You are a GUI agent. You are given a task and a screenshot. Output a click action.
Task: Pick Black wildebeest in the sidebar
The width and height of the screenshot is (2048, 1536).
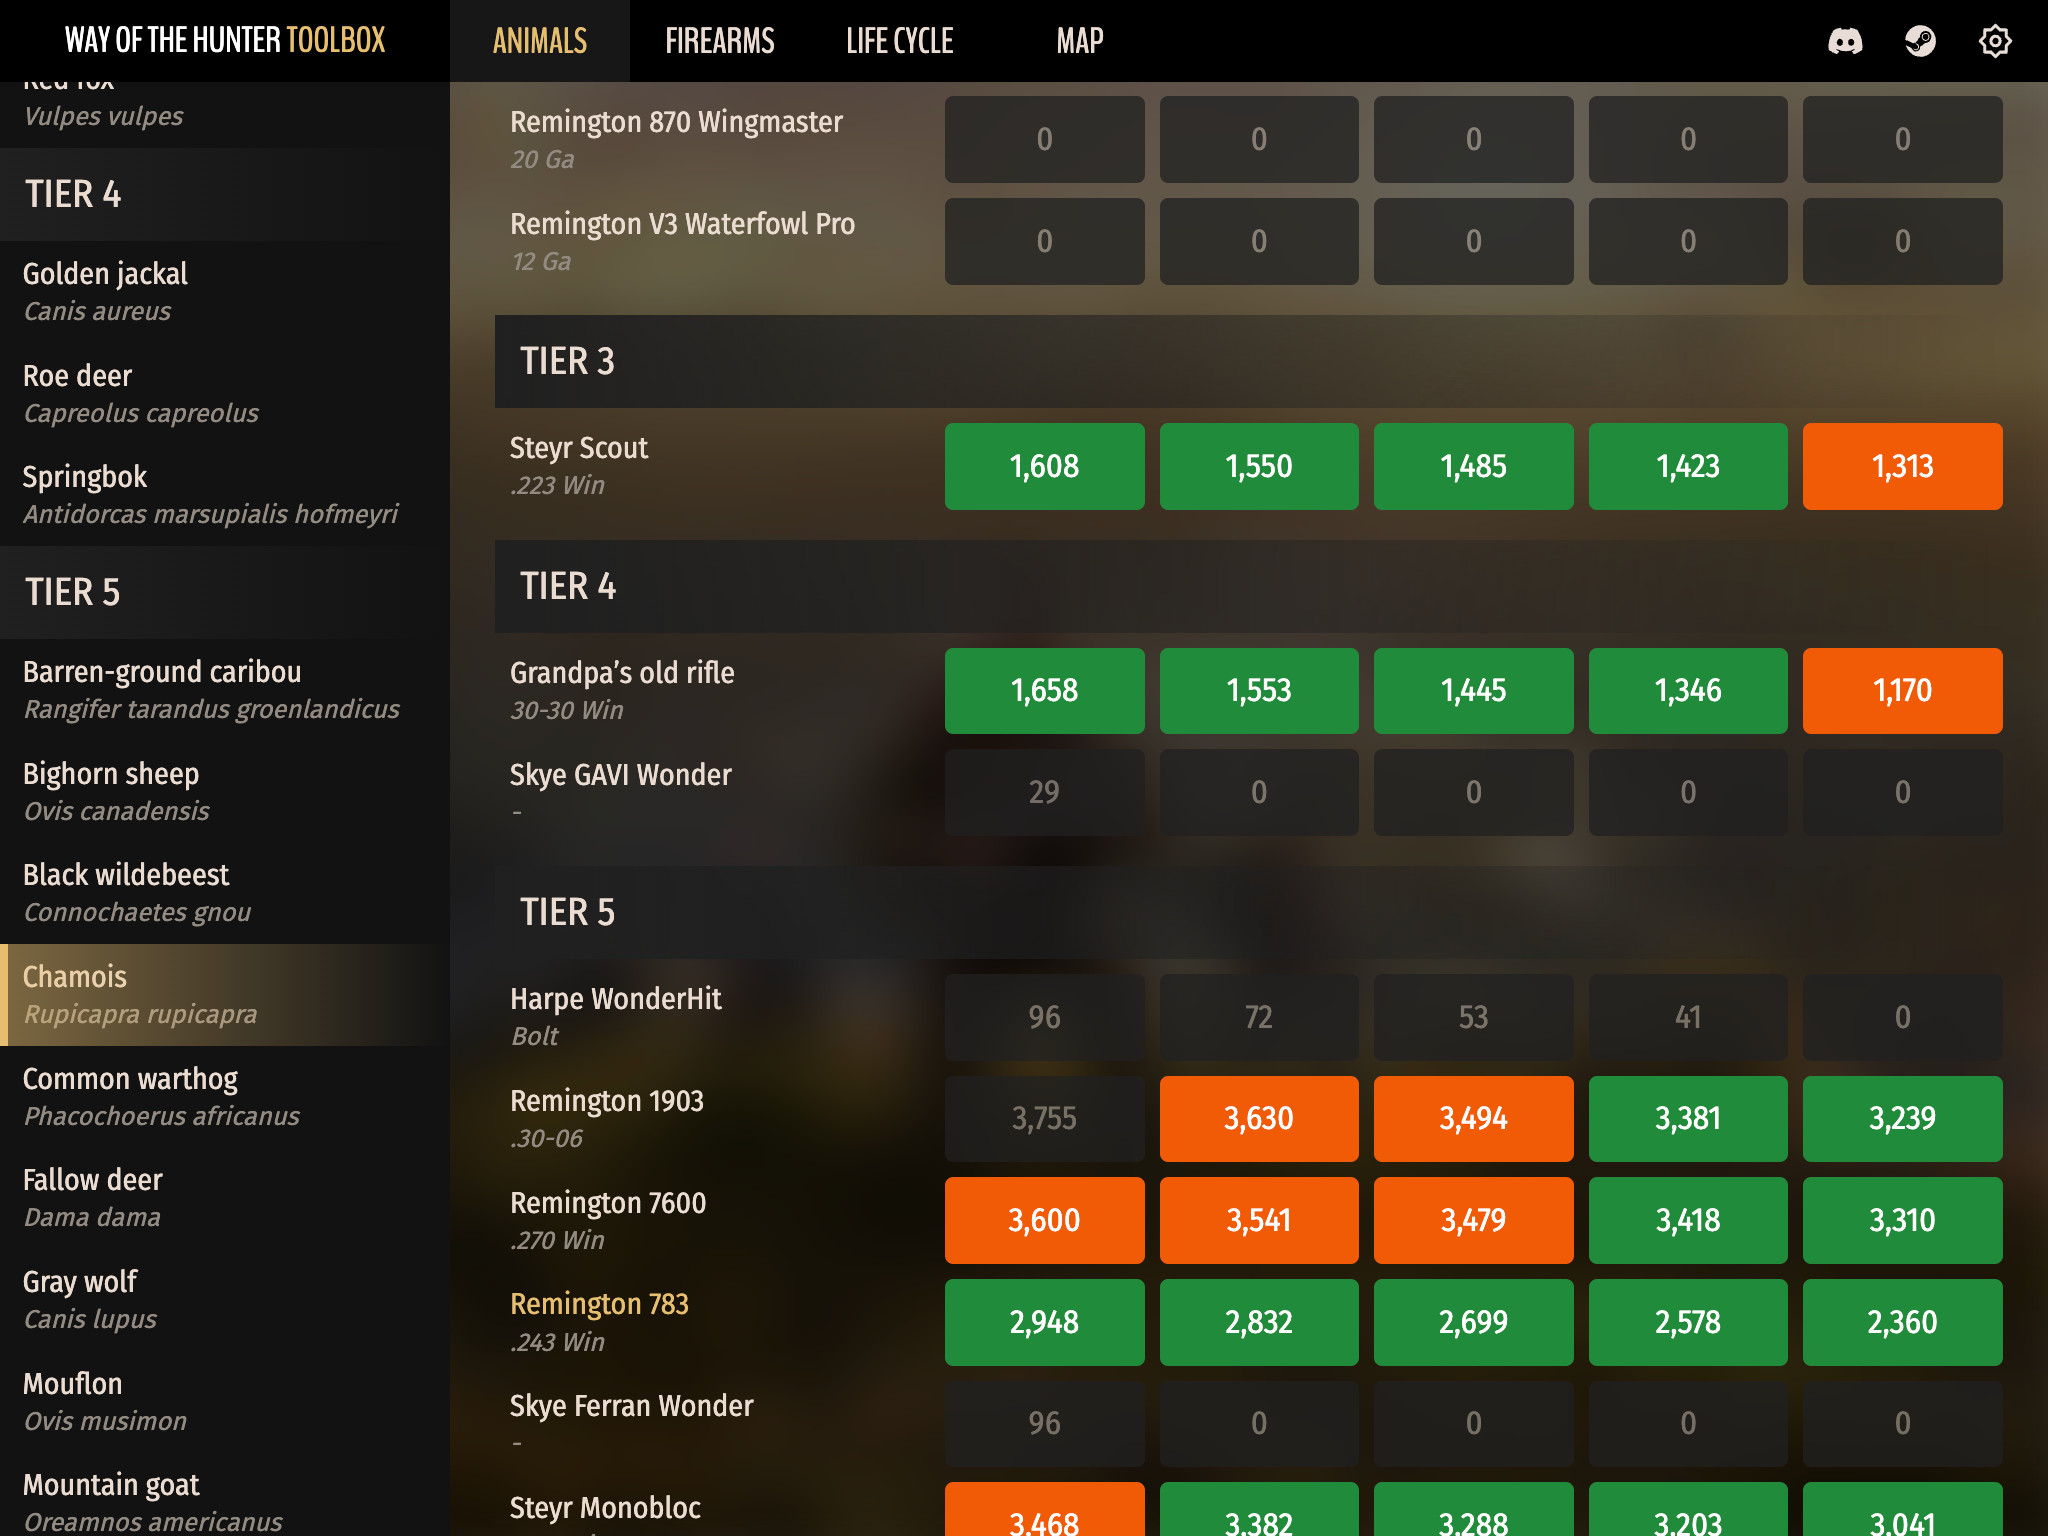click(x=126, y=892)
